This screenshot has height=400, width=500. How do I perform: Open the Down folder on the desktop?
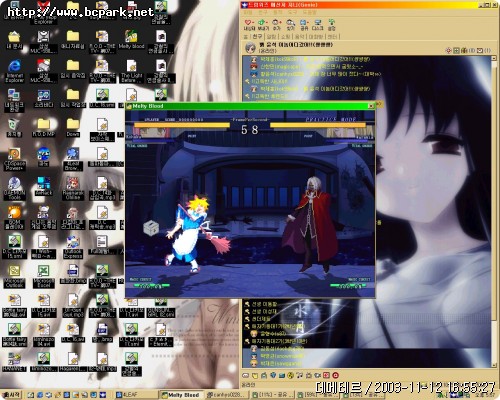point(73,128)
